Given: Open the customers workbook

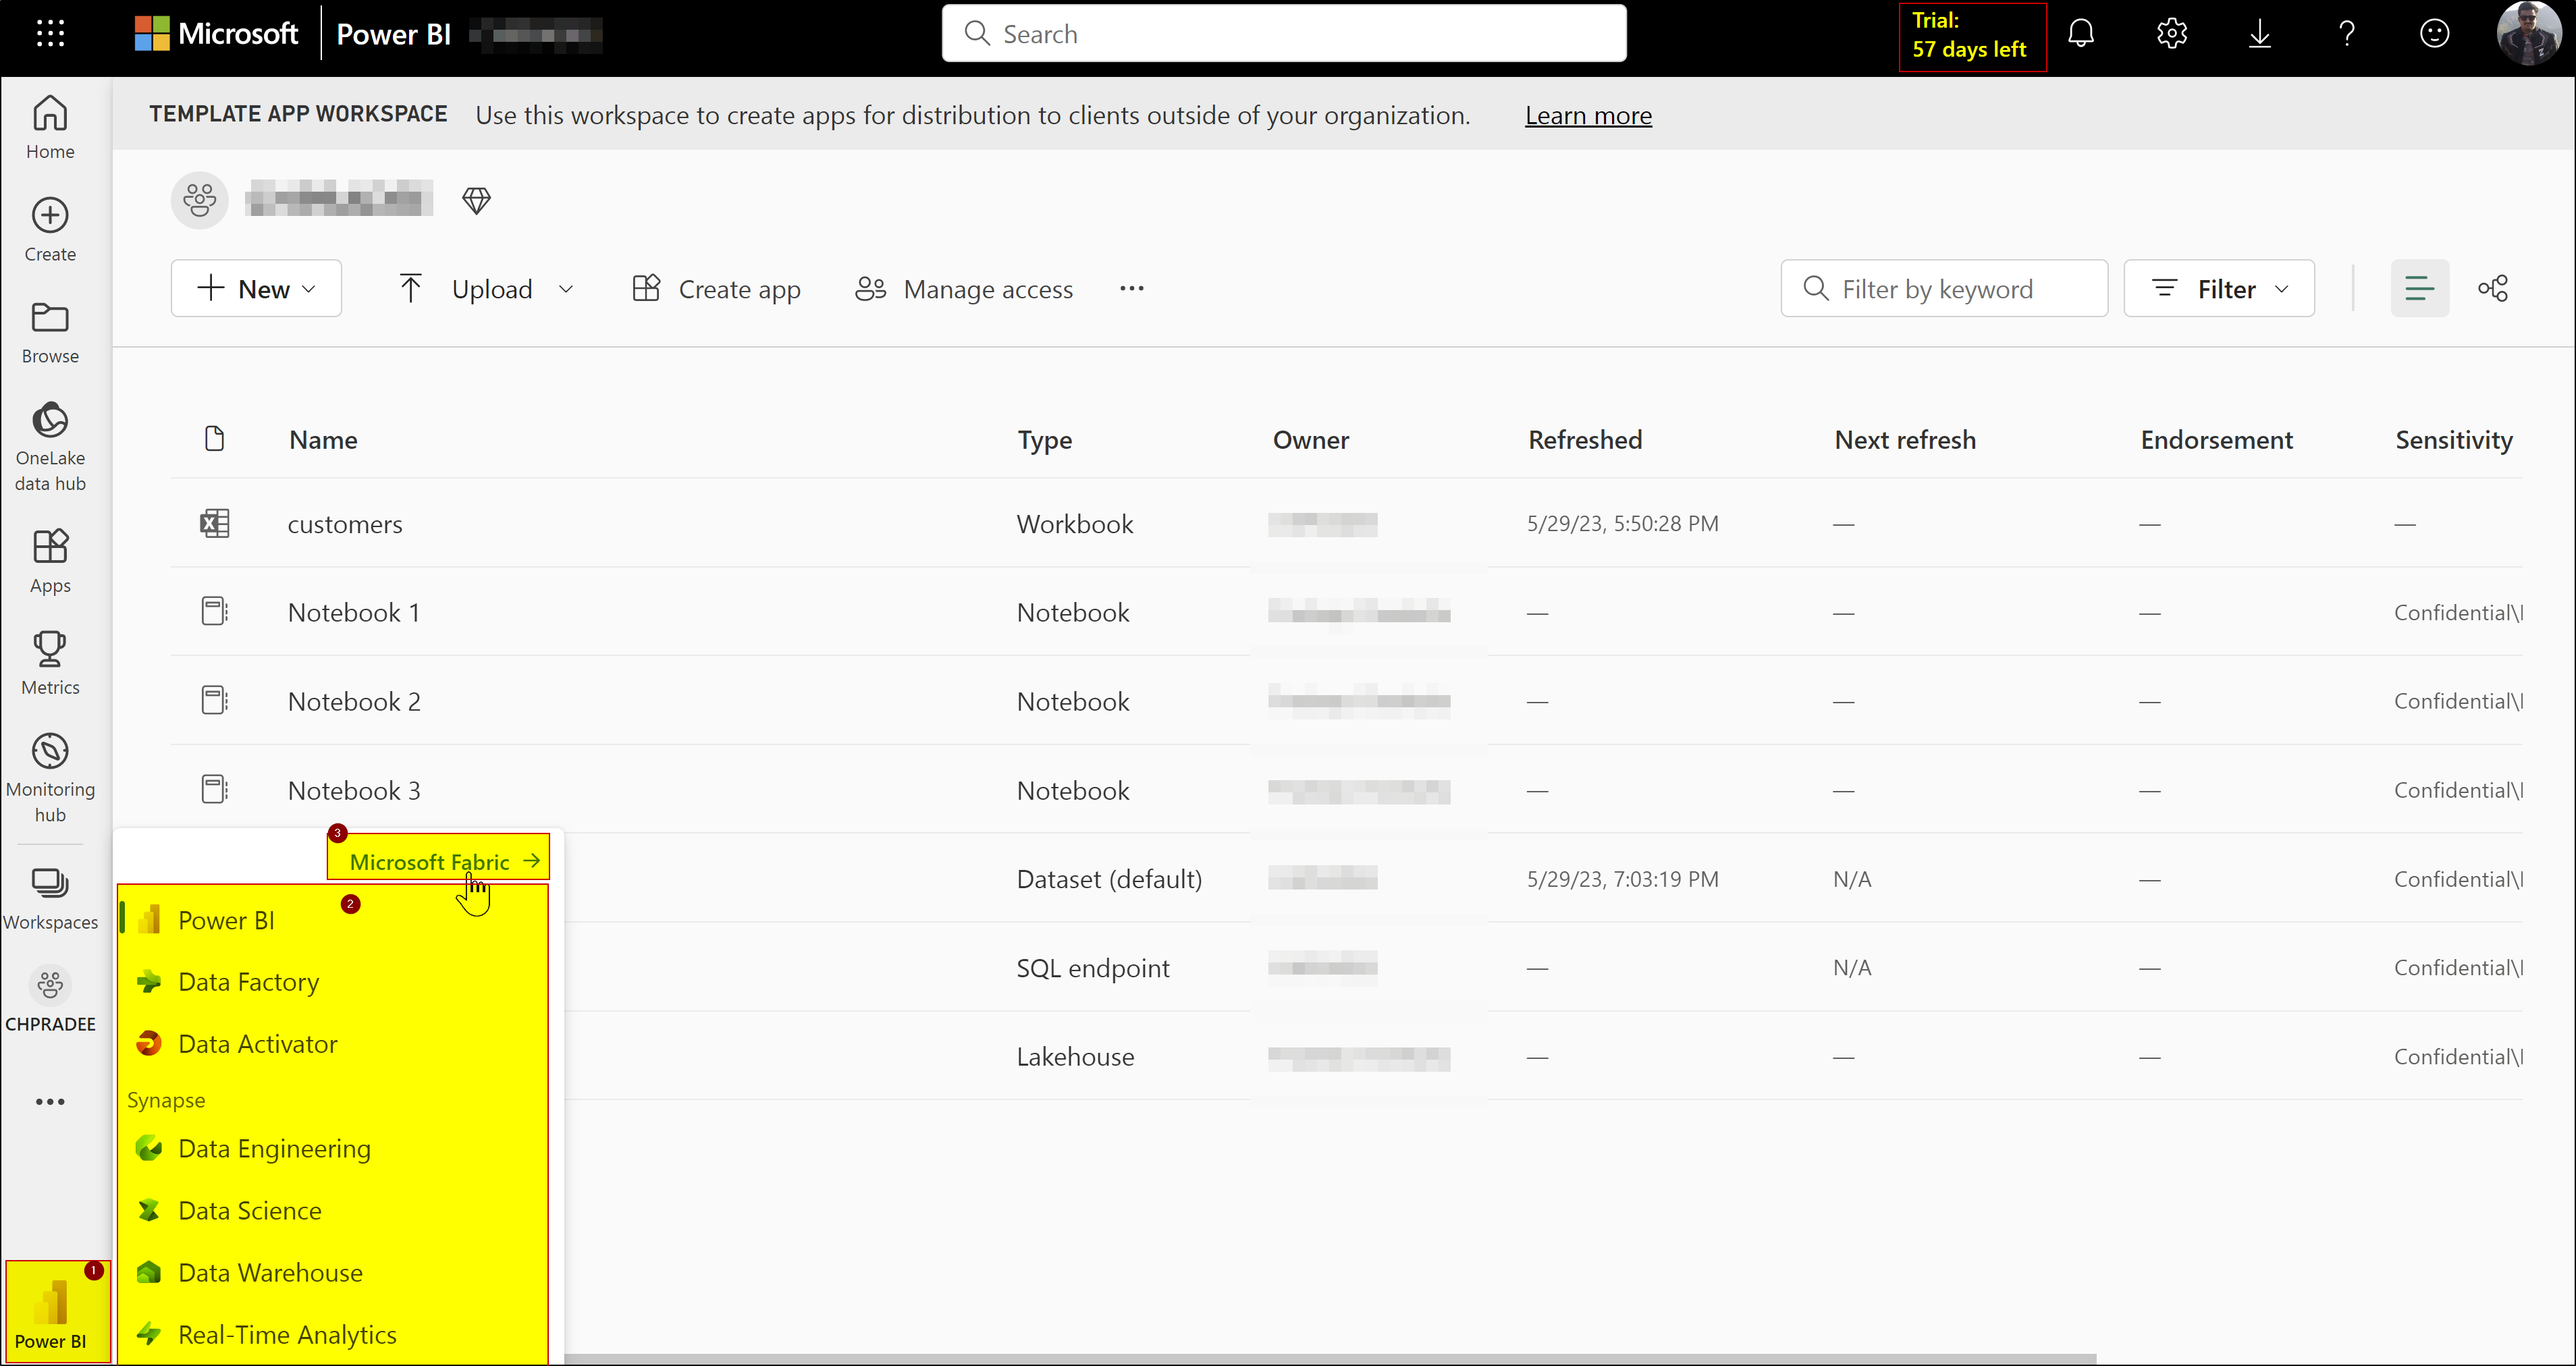Looking at the screenshot, I should pos(345,524).
